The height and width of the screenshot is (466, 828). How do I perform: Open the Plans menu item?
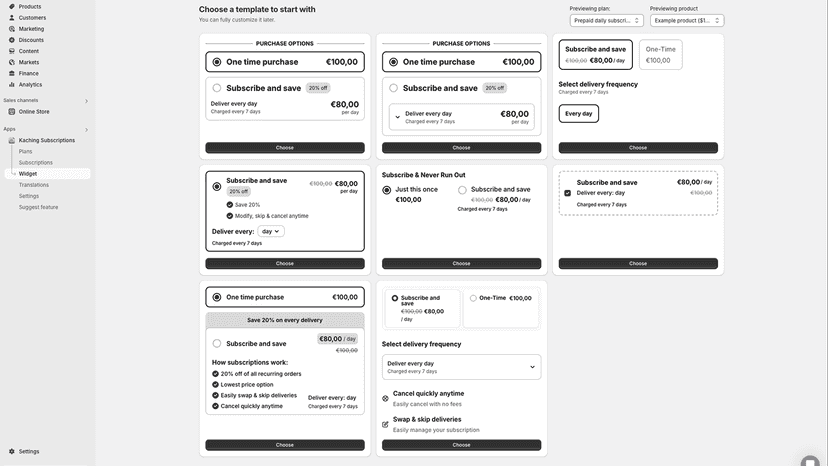click(x=25, y=151)
